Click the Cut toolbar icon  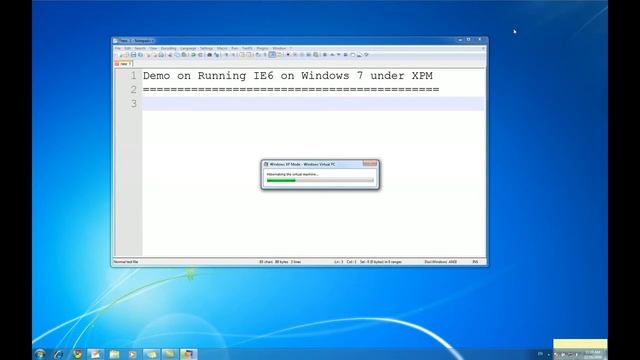tap(170, 55)
